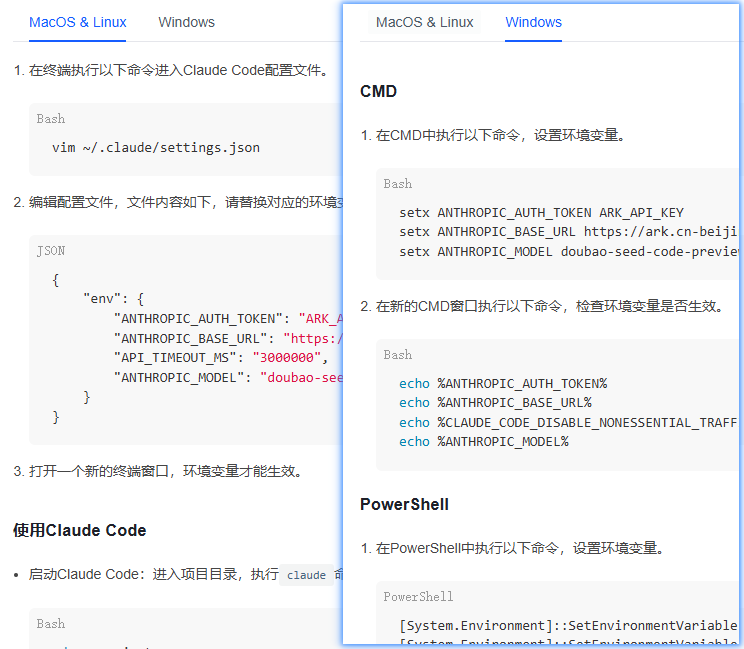Switch to Windows tab in left panel
Image resolution: width=744 pixels, height=649 pixels.
coord(186,22)
